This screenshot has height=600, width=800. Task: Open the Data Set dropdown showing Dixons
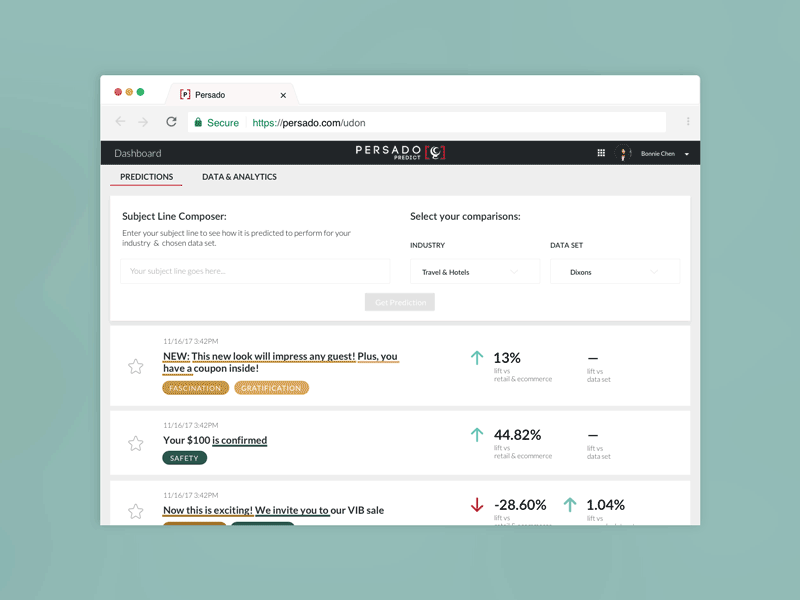click(x=614, y=271)
